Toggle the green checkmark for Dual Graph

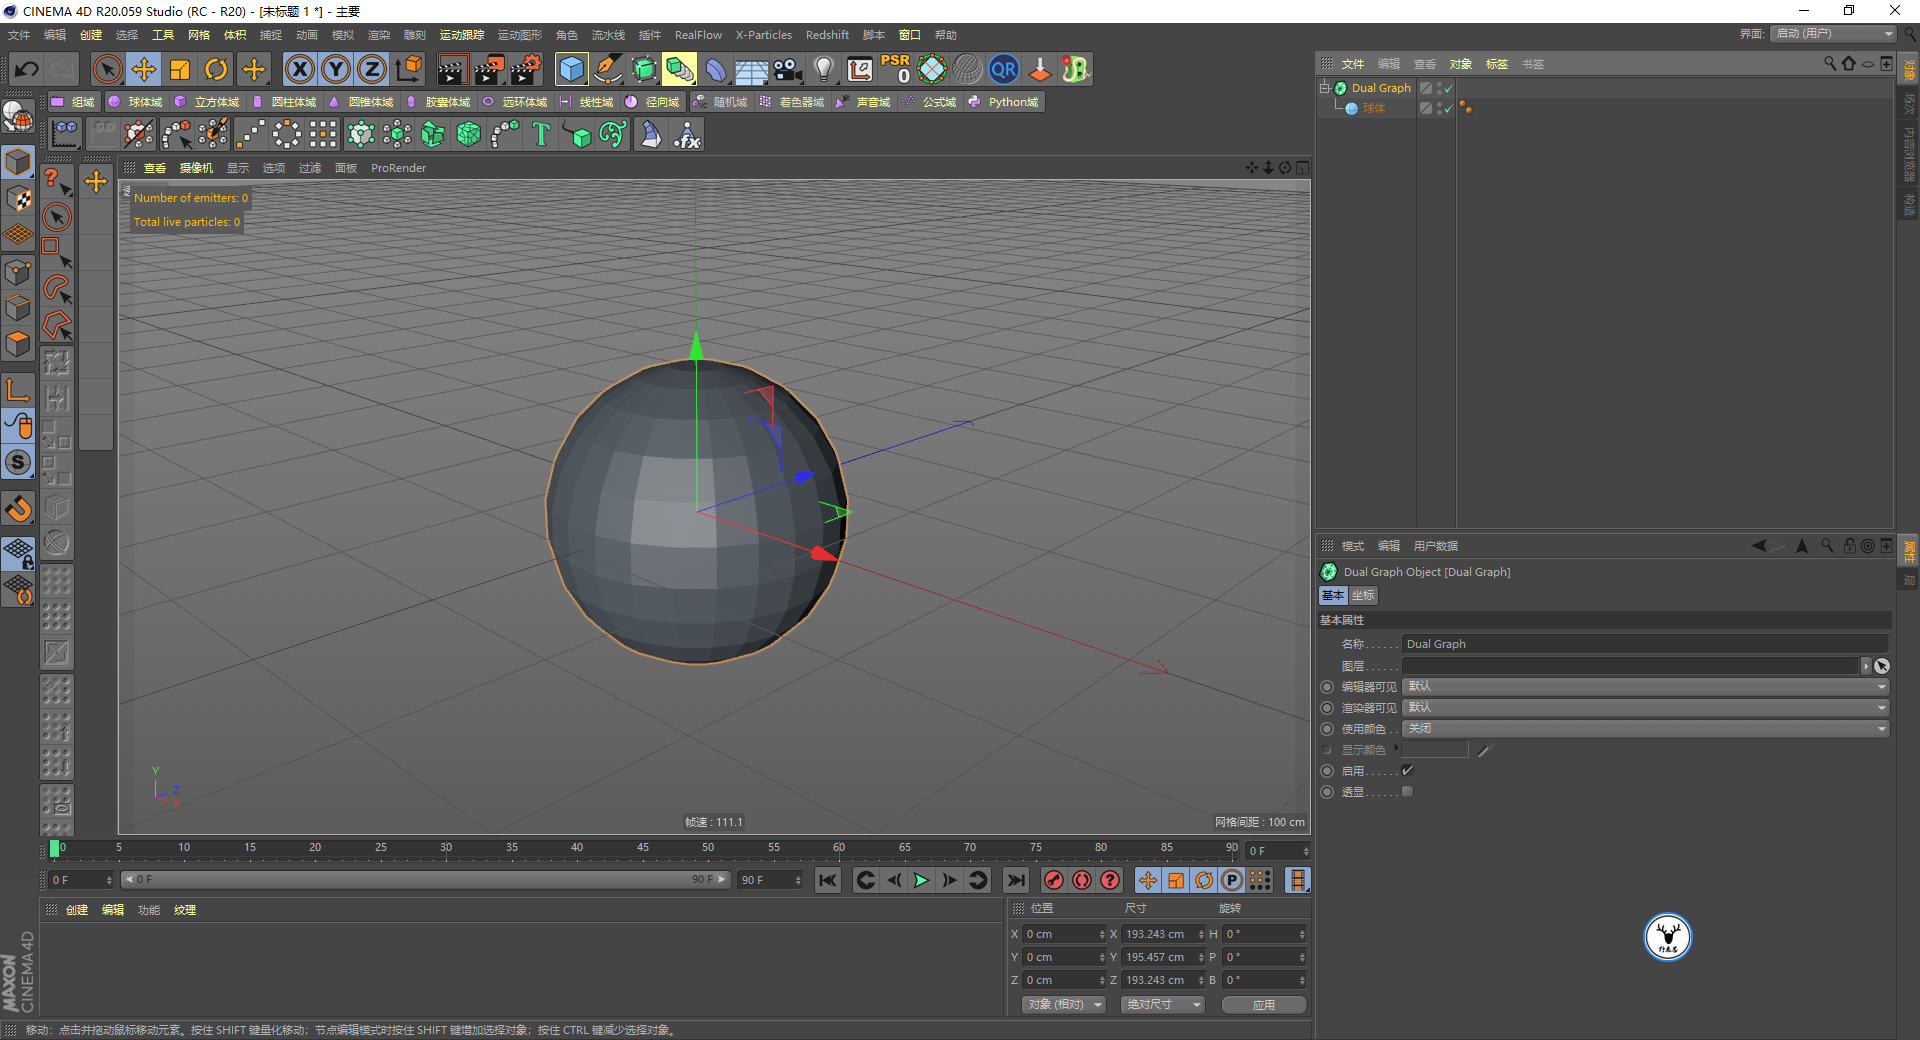pos(1448,88)
